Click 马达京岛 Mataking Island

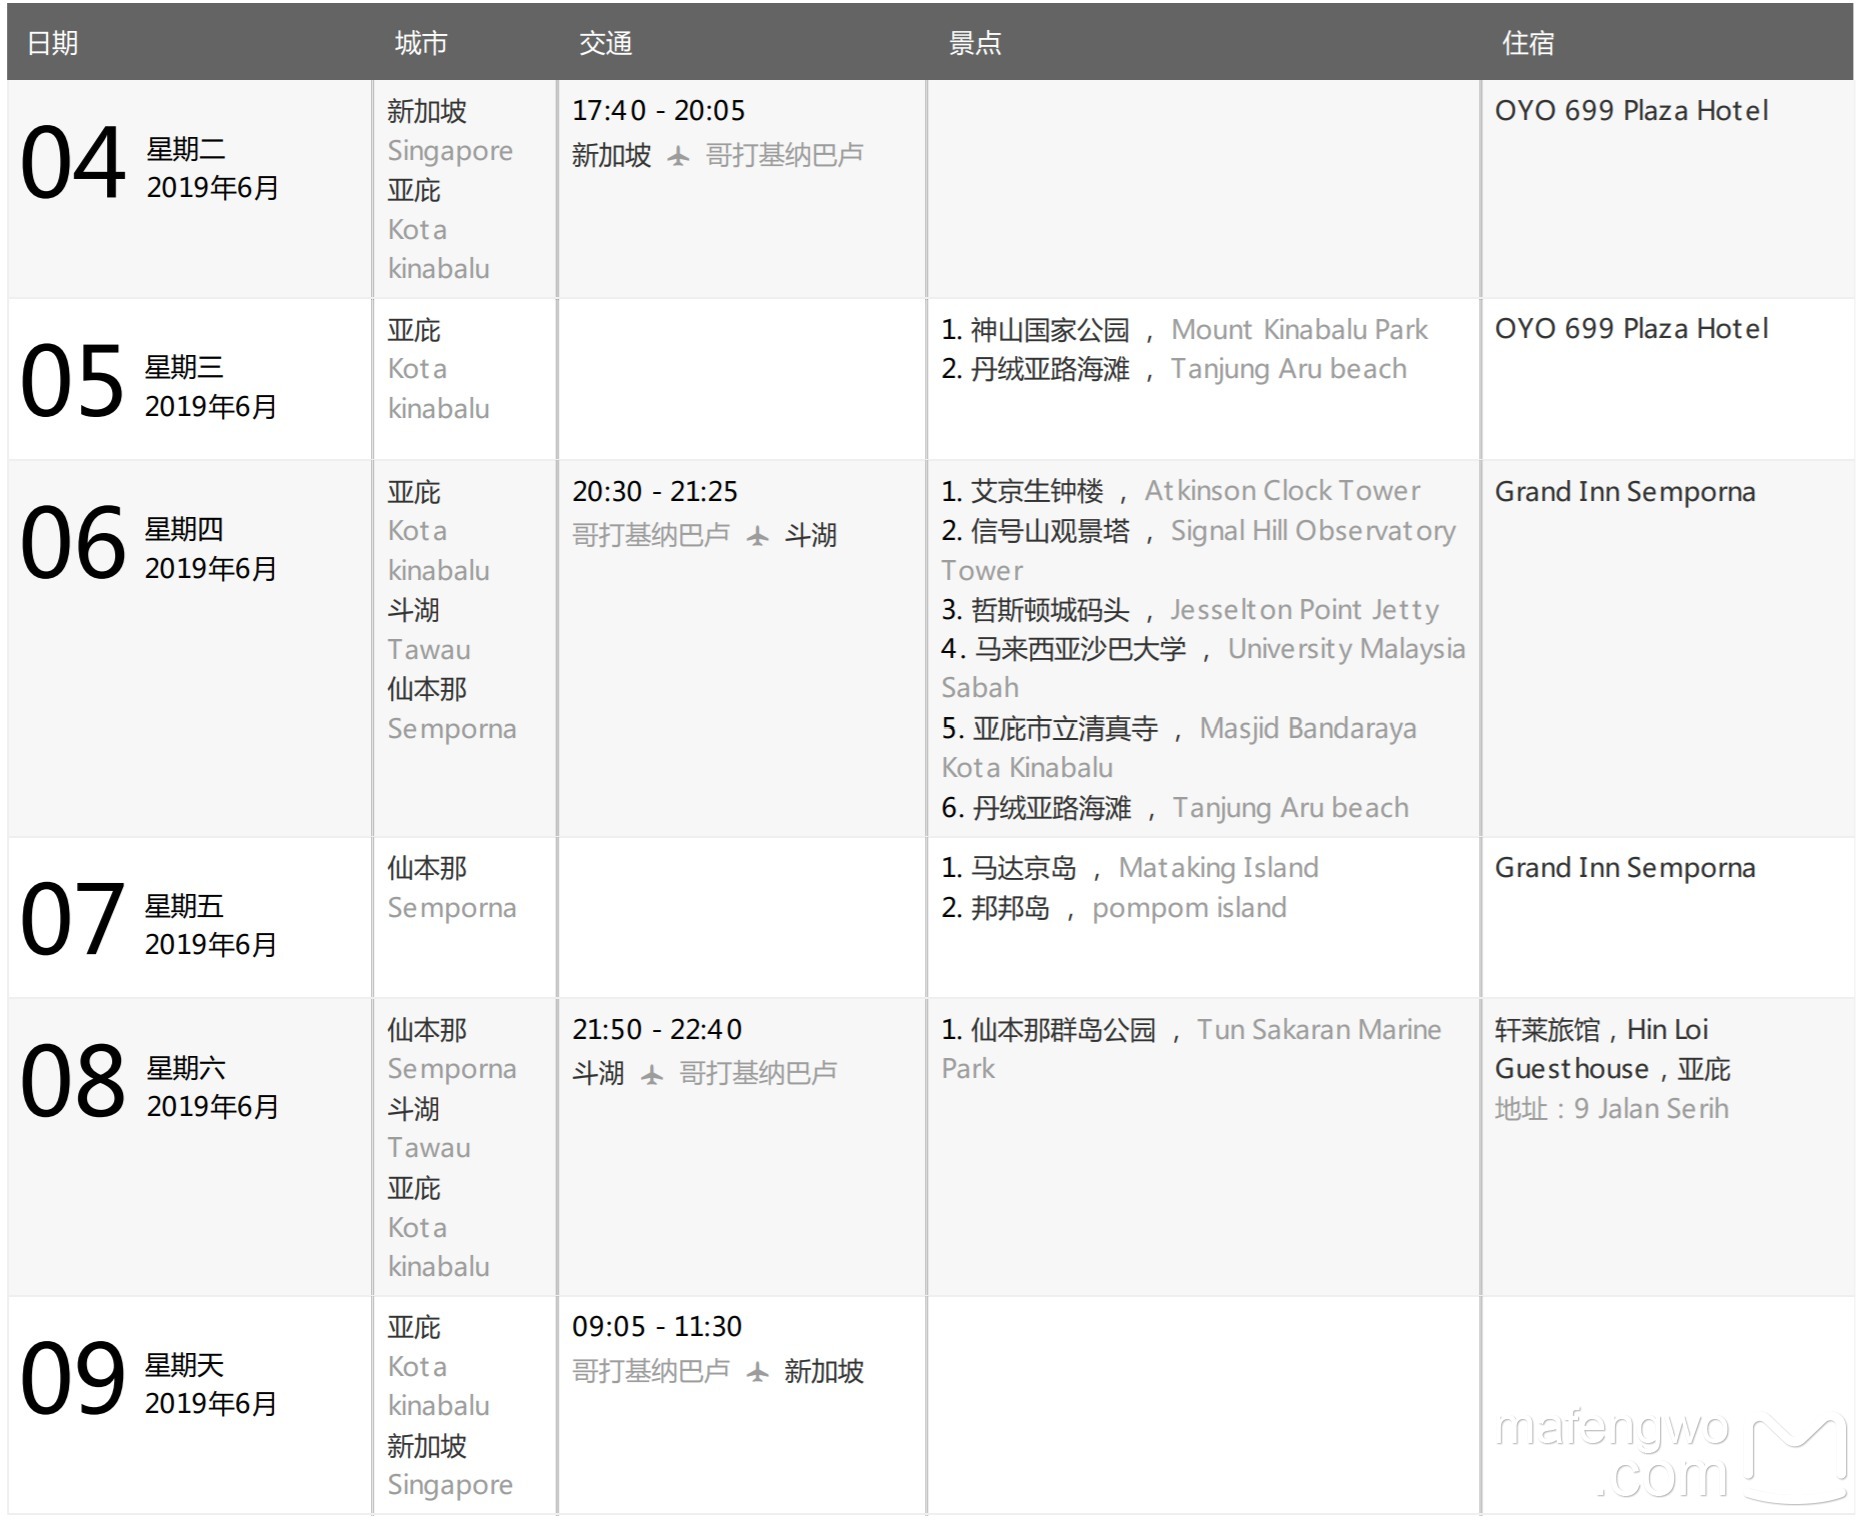click(x=1131, y=868)
